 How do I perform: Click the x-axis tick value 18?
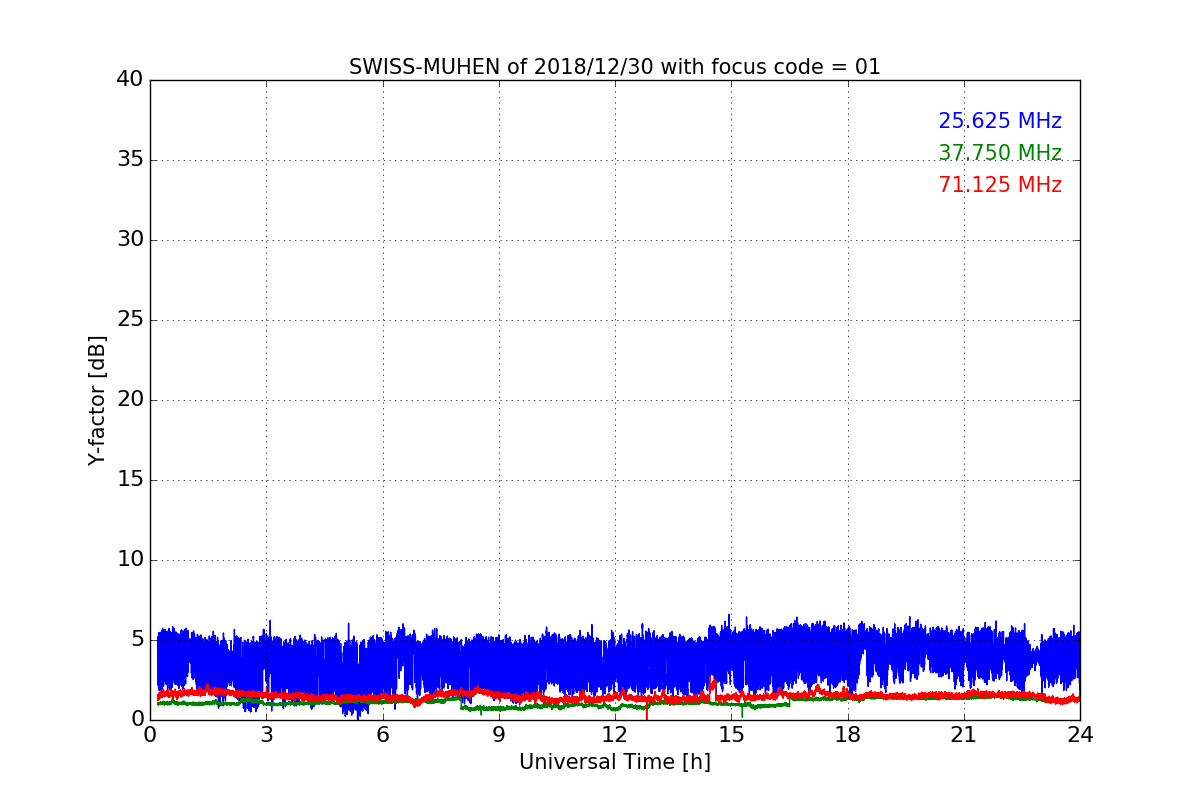pos(848,735)
